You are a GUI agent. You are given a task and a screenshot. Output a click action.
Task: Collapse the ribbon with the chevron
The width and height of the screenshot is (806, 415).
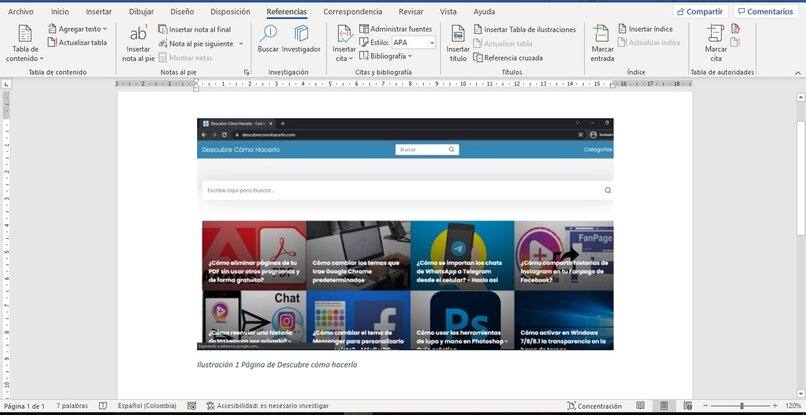pos(798,73)
